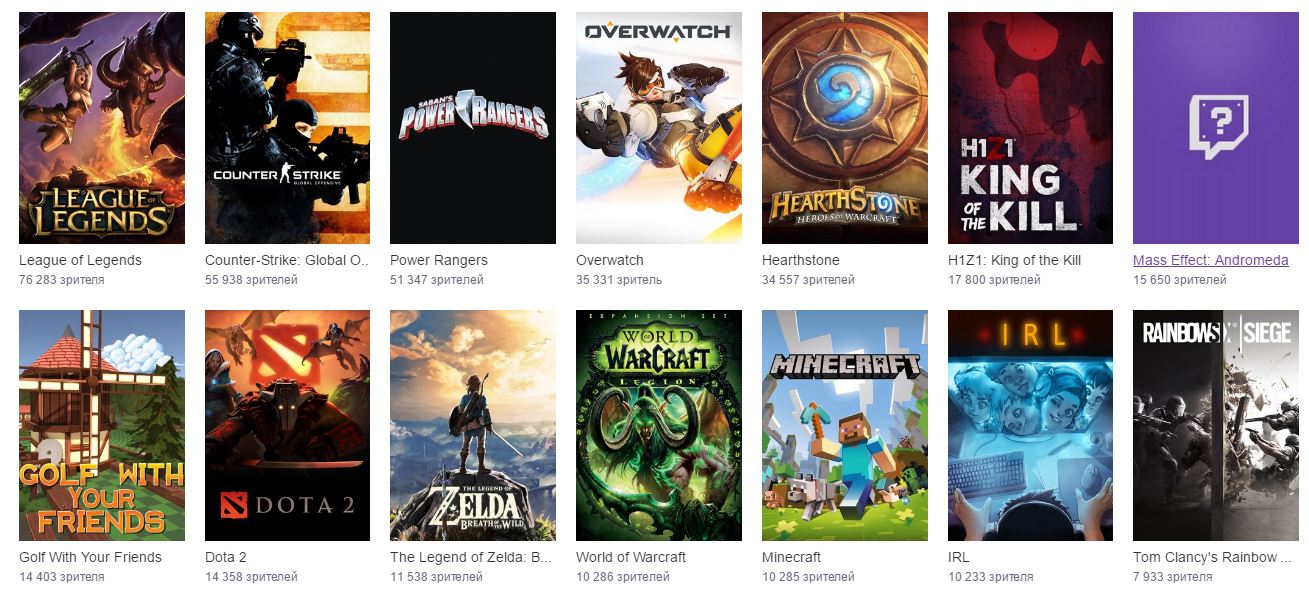Click the Minecraft title below the cover
This screenshot has width=1309, height=607.
791,557
